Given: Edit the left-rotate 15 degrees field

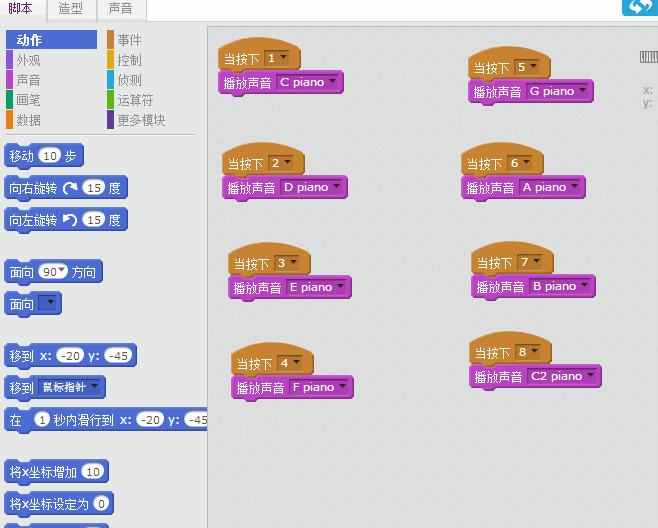Looking at the screenshot, I should pyautogui.click(x=94, y=220).
